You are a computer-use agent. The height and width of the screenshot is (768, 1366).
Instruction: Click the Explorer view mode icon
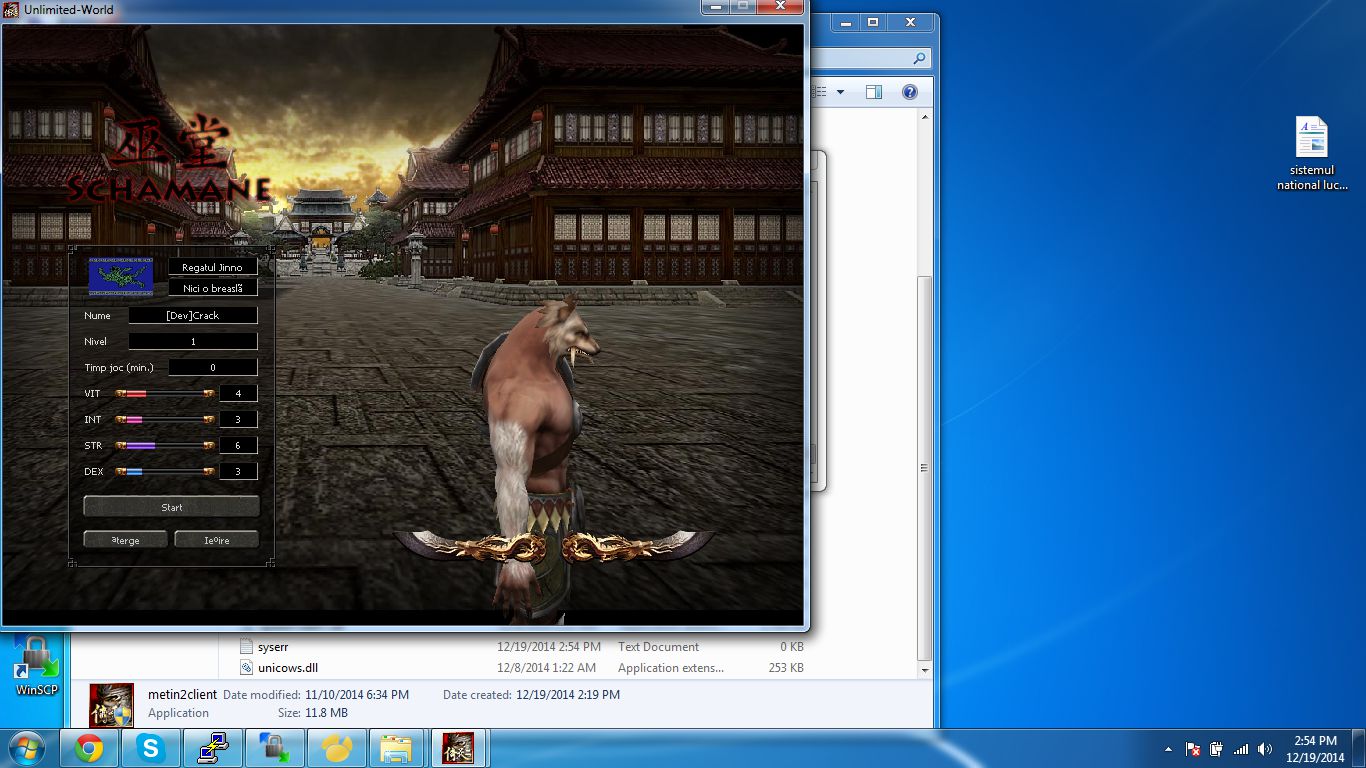click(820, 92)
